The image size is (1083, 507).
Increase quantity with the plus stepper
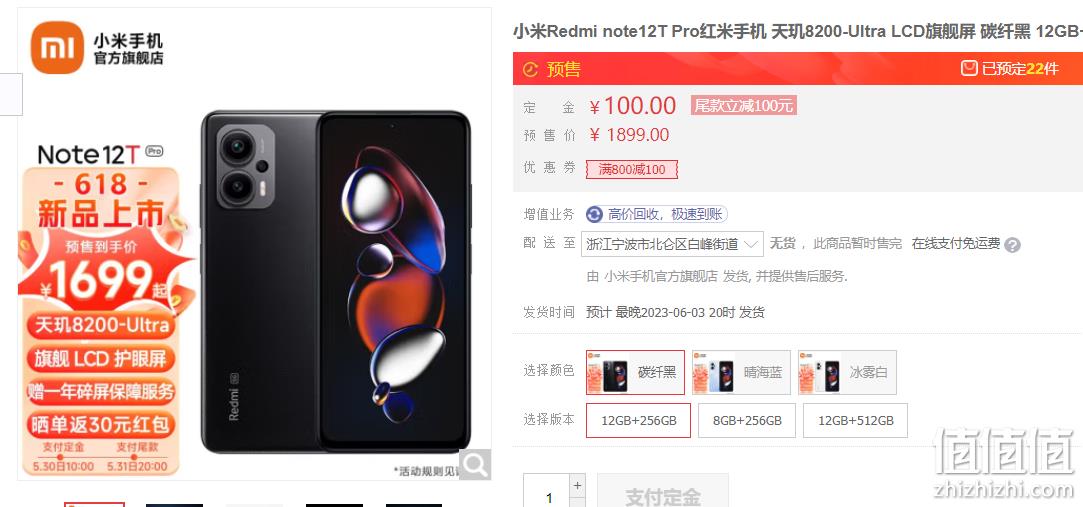(x=578, y=484)
